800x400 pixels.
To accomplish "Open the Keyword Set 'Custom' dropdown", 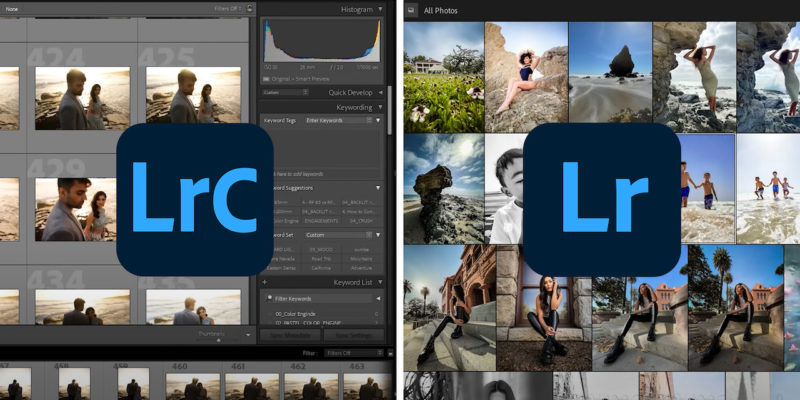I will (x=339, y=235).
